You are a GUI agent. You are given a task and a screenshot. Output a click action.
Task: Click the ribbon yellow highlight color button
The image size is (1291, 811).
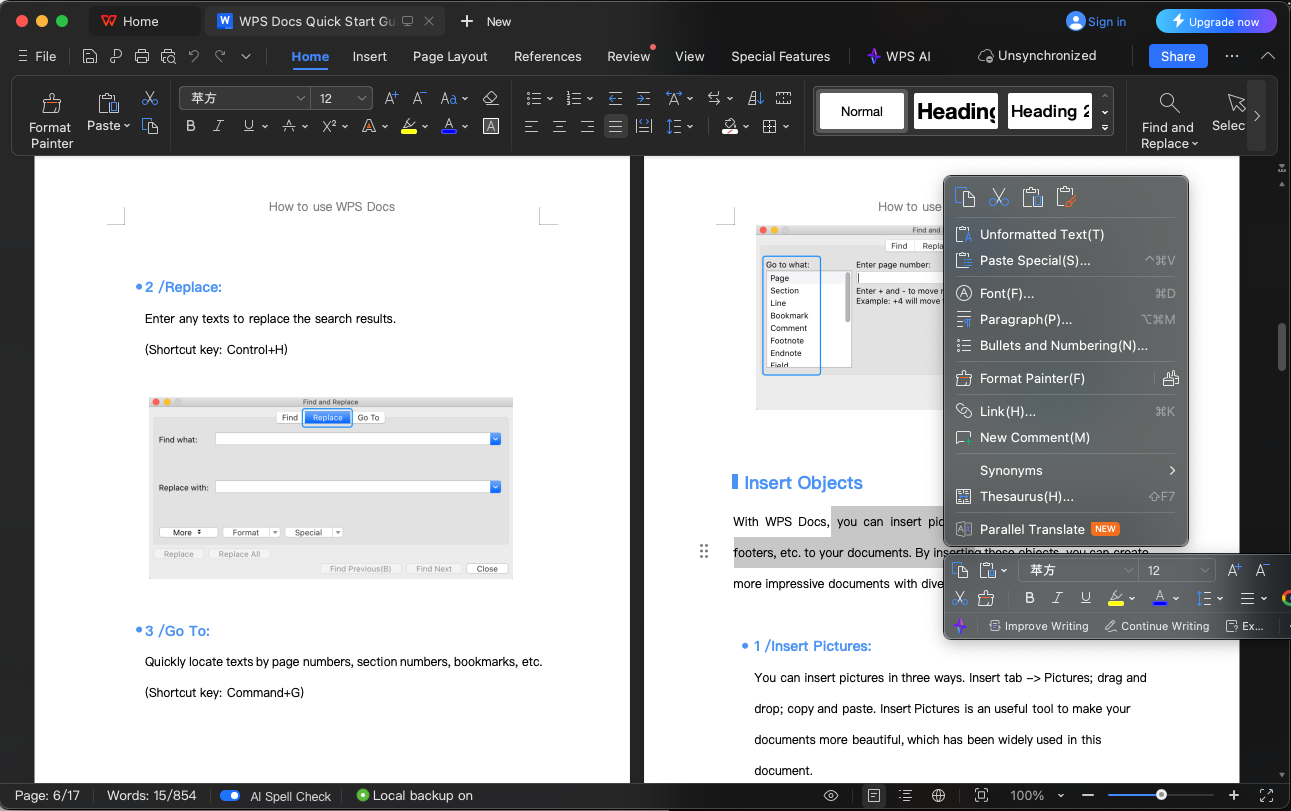(x=409, y=126)
